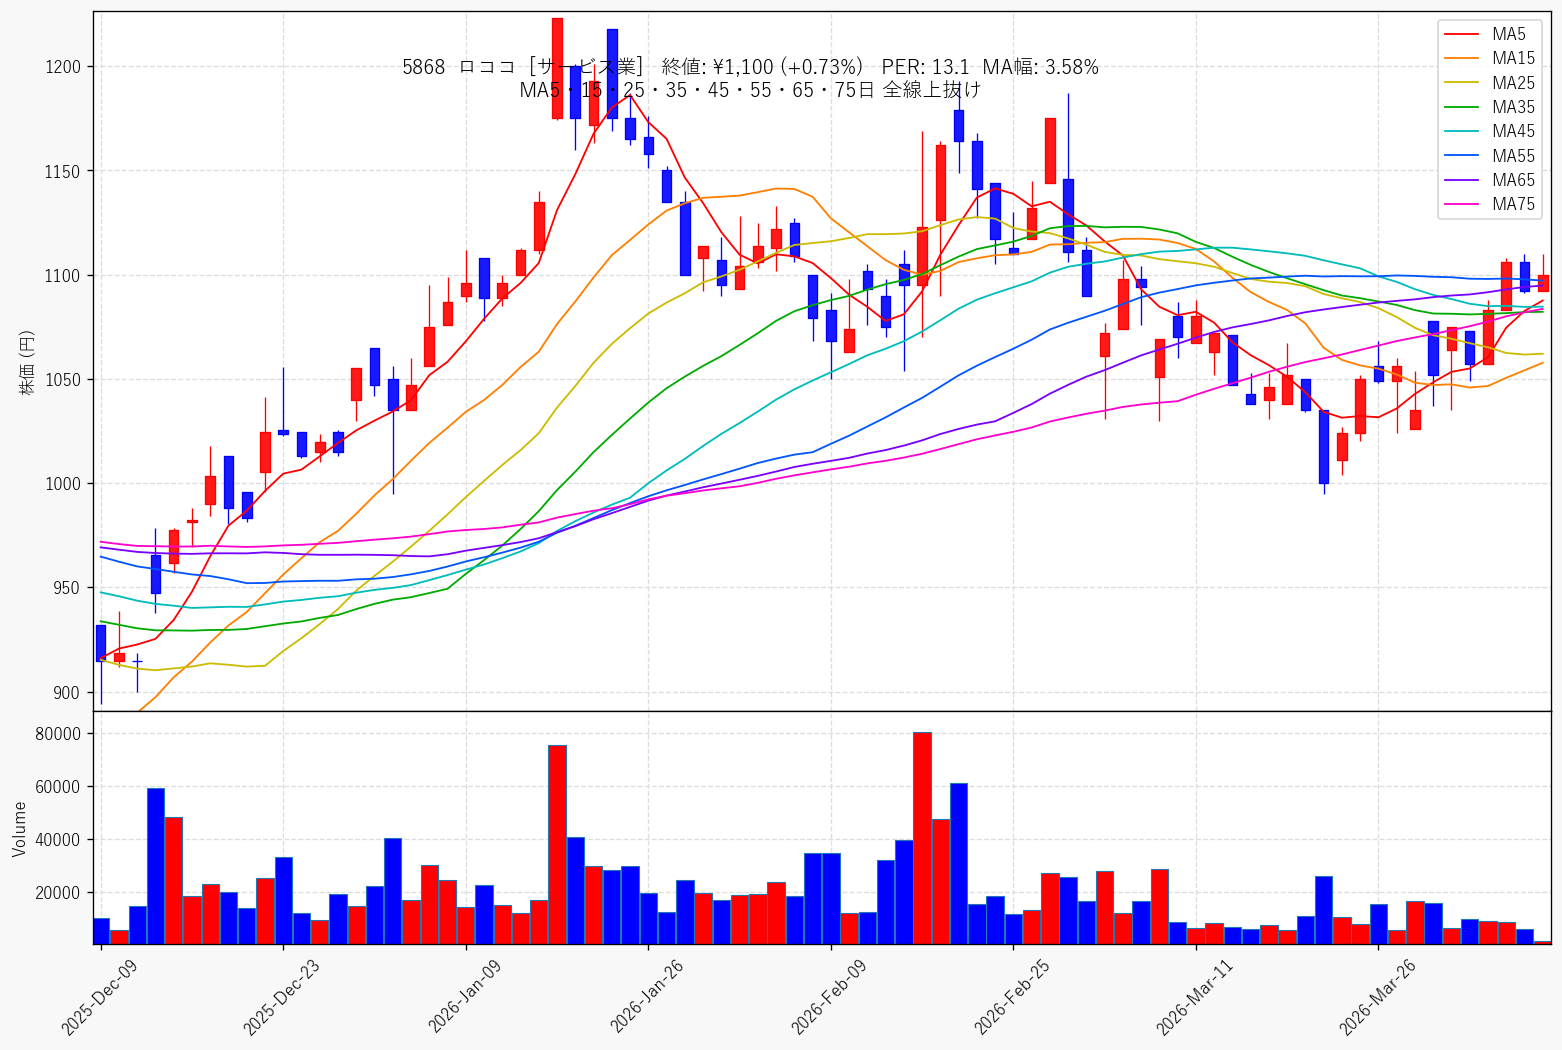Select the MA25 legend entry
This screenshot has height=1050, width=1562.
[x=1490, y=83]
